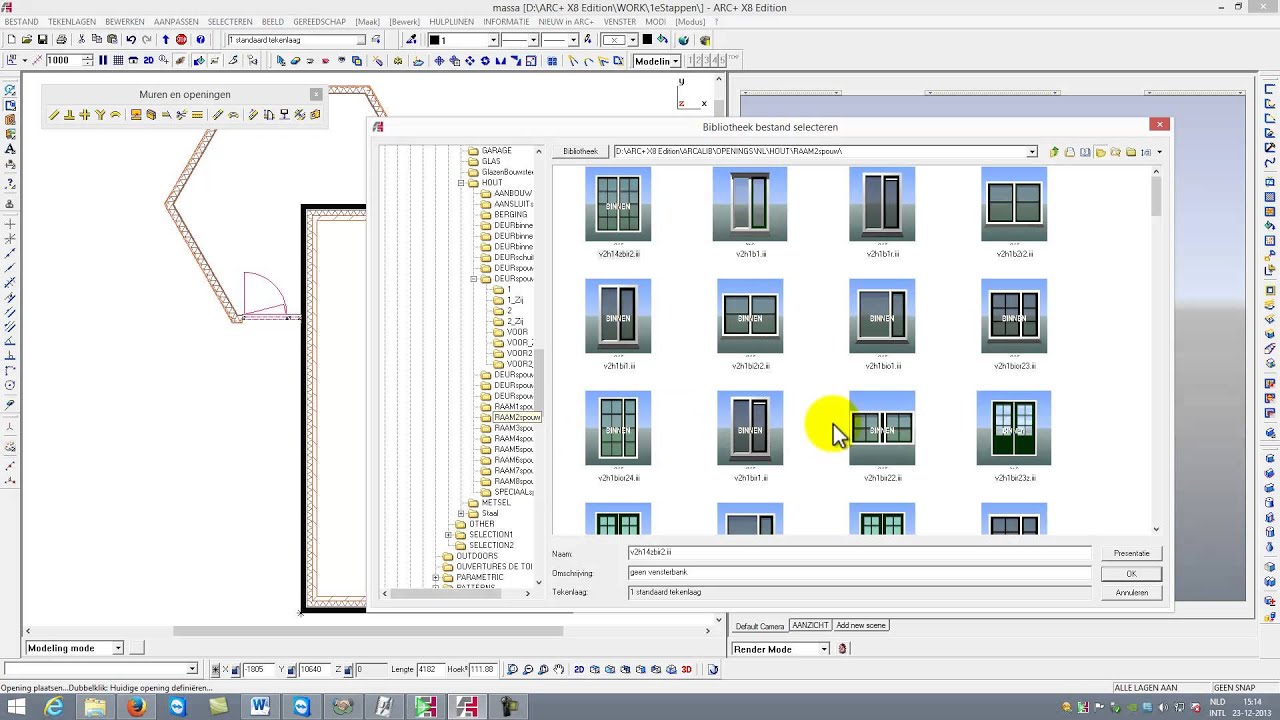Viewport: 1280px width, 720px height.
Task: Click the Save floppy disk icon
Action: click(43, 40)
